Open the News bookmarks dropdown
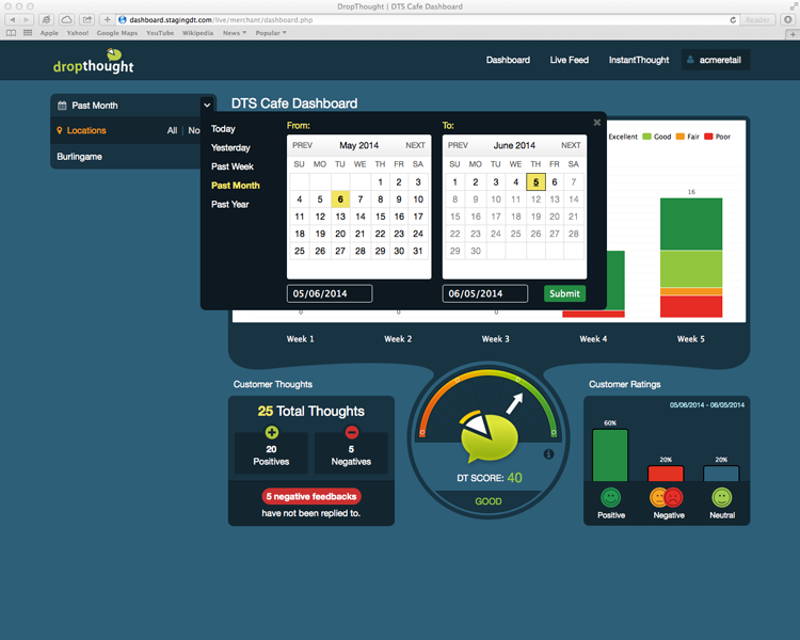Image resolution: width=800 pixels, height=640 pixels. (234, 33)
